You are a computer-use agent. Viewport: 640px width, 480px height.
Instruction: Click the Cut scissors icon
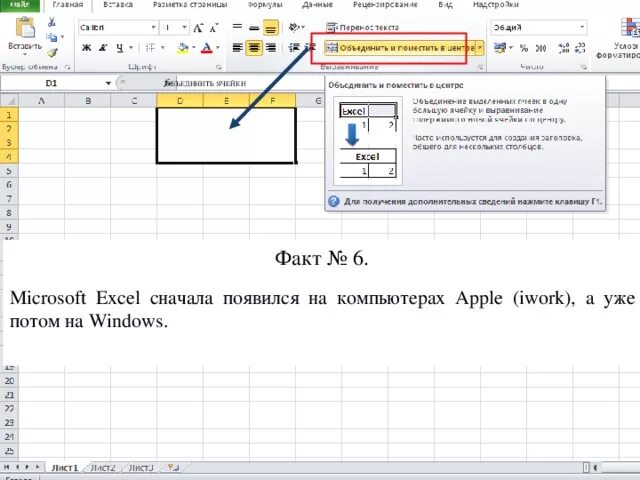52,22
